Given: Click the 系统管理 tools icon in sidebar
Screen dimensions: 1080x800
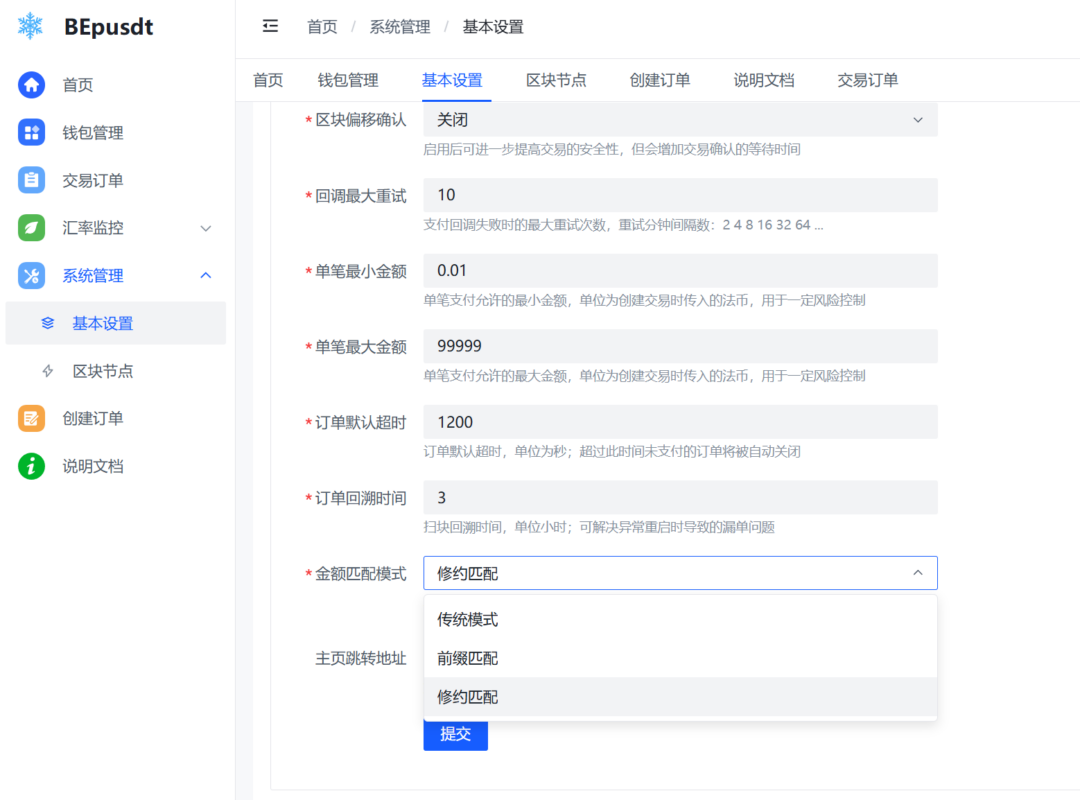Looking at the screenshot, I should click(31, 276).
